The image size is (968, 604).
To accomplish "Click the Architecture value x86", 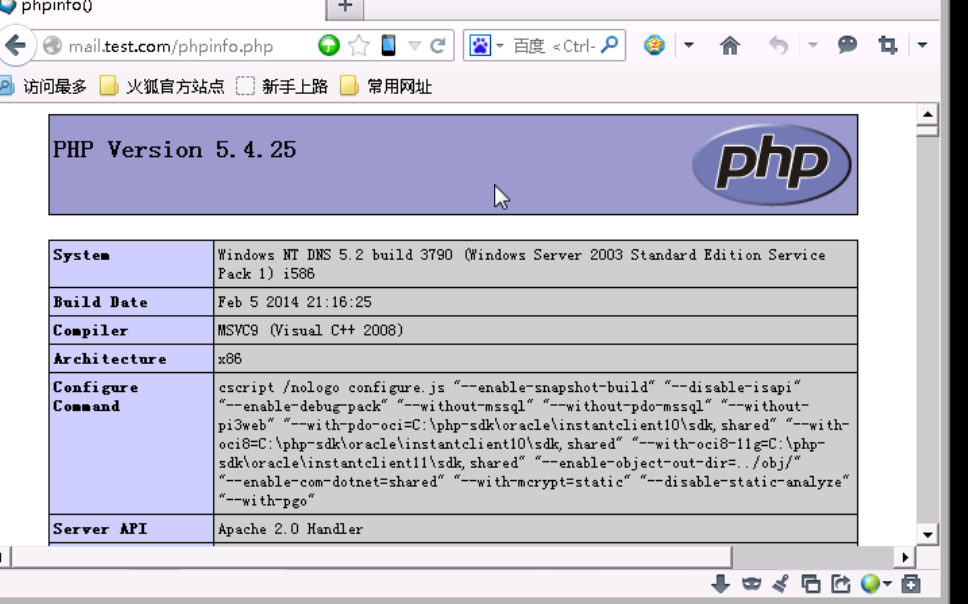I will click(x=230, y=359).
